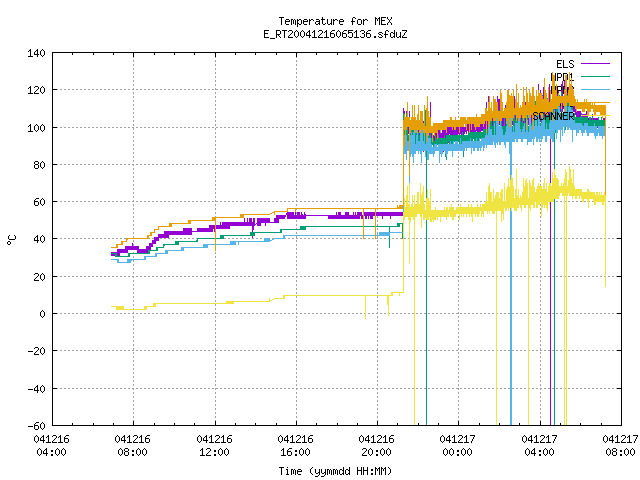This screenshot has height=480, width=640.
Task: Select the filename E_RT20041216065136.sfduZ subtitle
Action: pyautogui.click(x=336, y=34)
